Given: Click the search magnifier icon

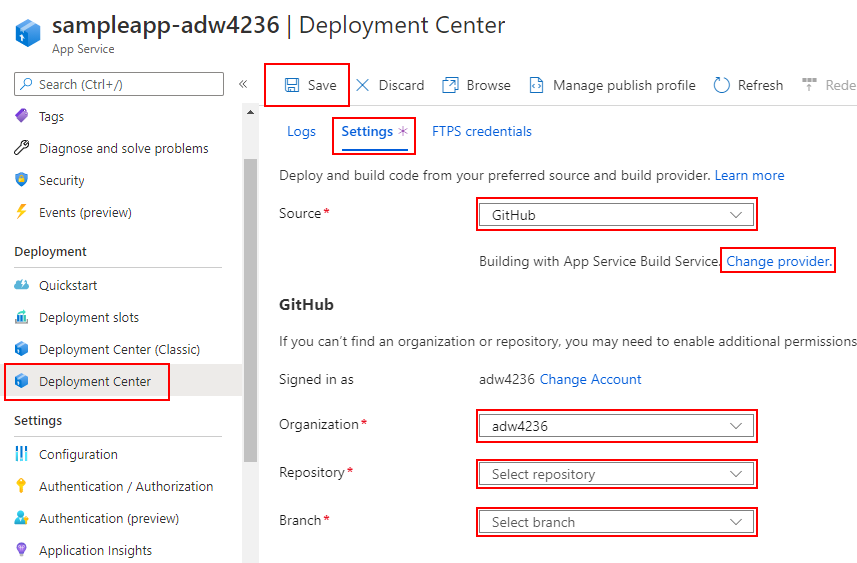Looking at the screenshot, I should tap(26, 84).
